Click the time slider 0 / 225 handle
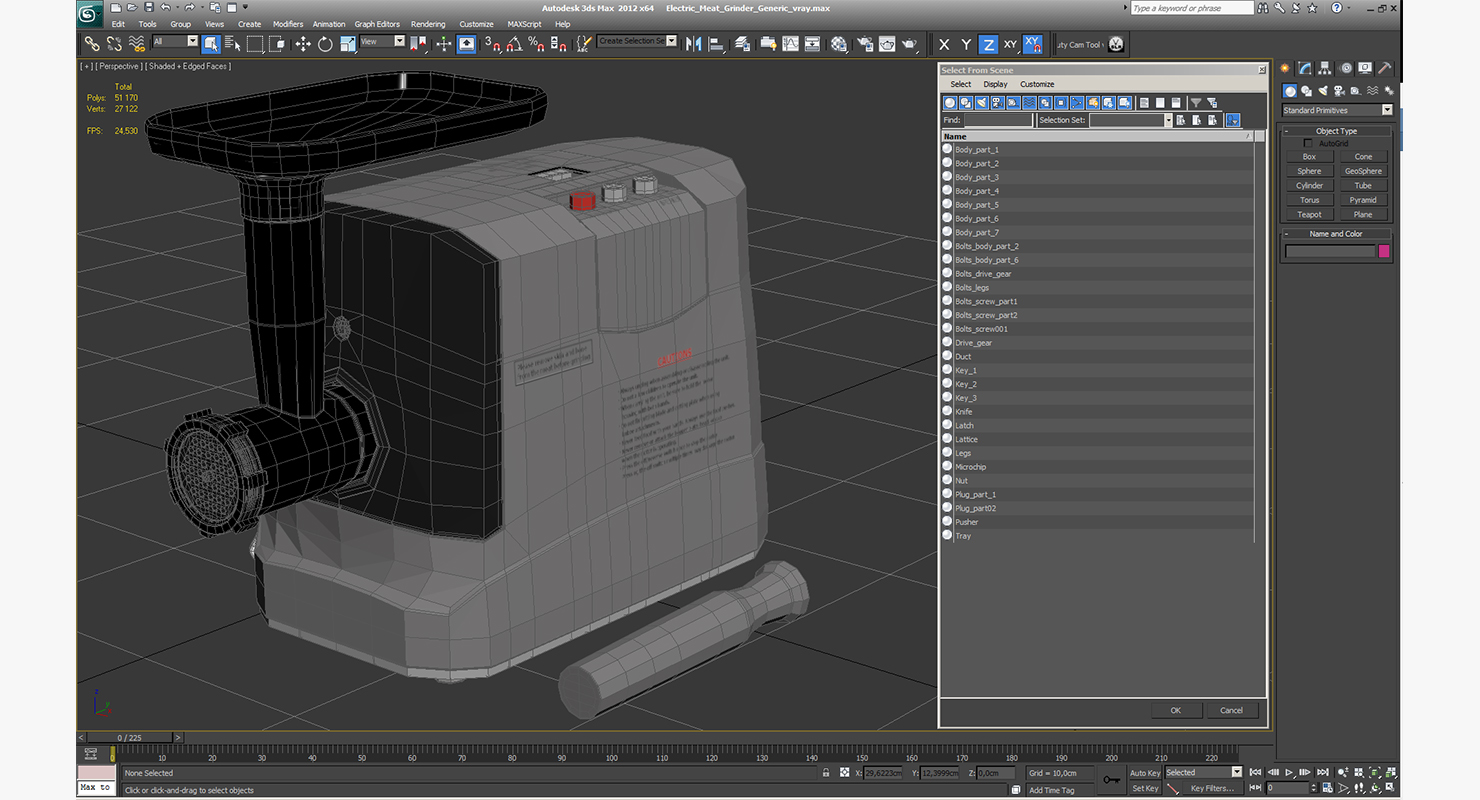This screenshot has height=800, width=1480. [x=130, y=738]
